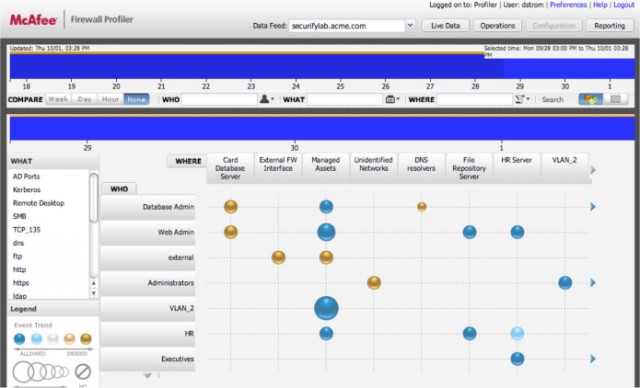
Task: Open the Preferences link
Action: click(x=568, y=5)
